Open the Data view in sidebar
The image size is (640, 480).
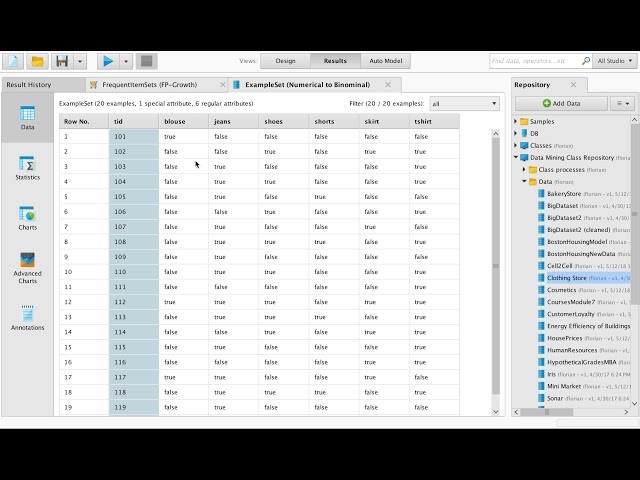pos(27,118)
